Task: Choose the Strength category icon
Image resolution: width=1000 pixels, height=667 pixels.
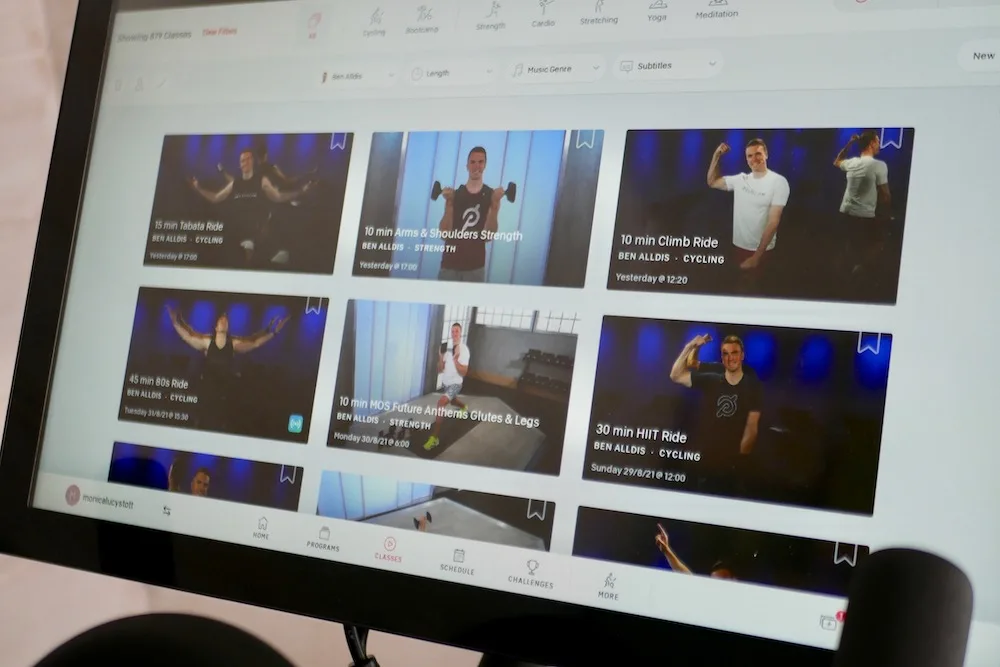Action: click(x=491, y=15)
